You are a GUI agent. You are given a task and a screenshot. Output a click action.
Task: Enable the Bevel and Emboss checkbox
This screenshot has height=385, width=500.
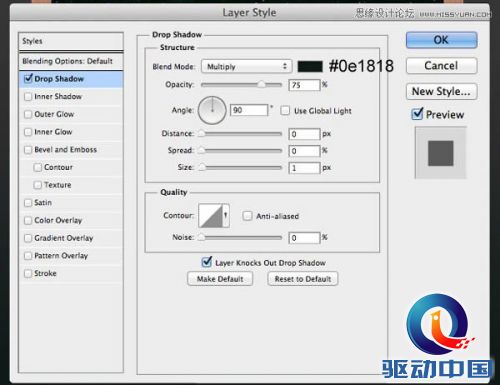28,150
